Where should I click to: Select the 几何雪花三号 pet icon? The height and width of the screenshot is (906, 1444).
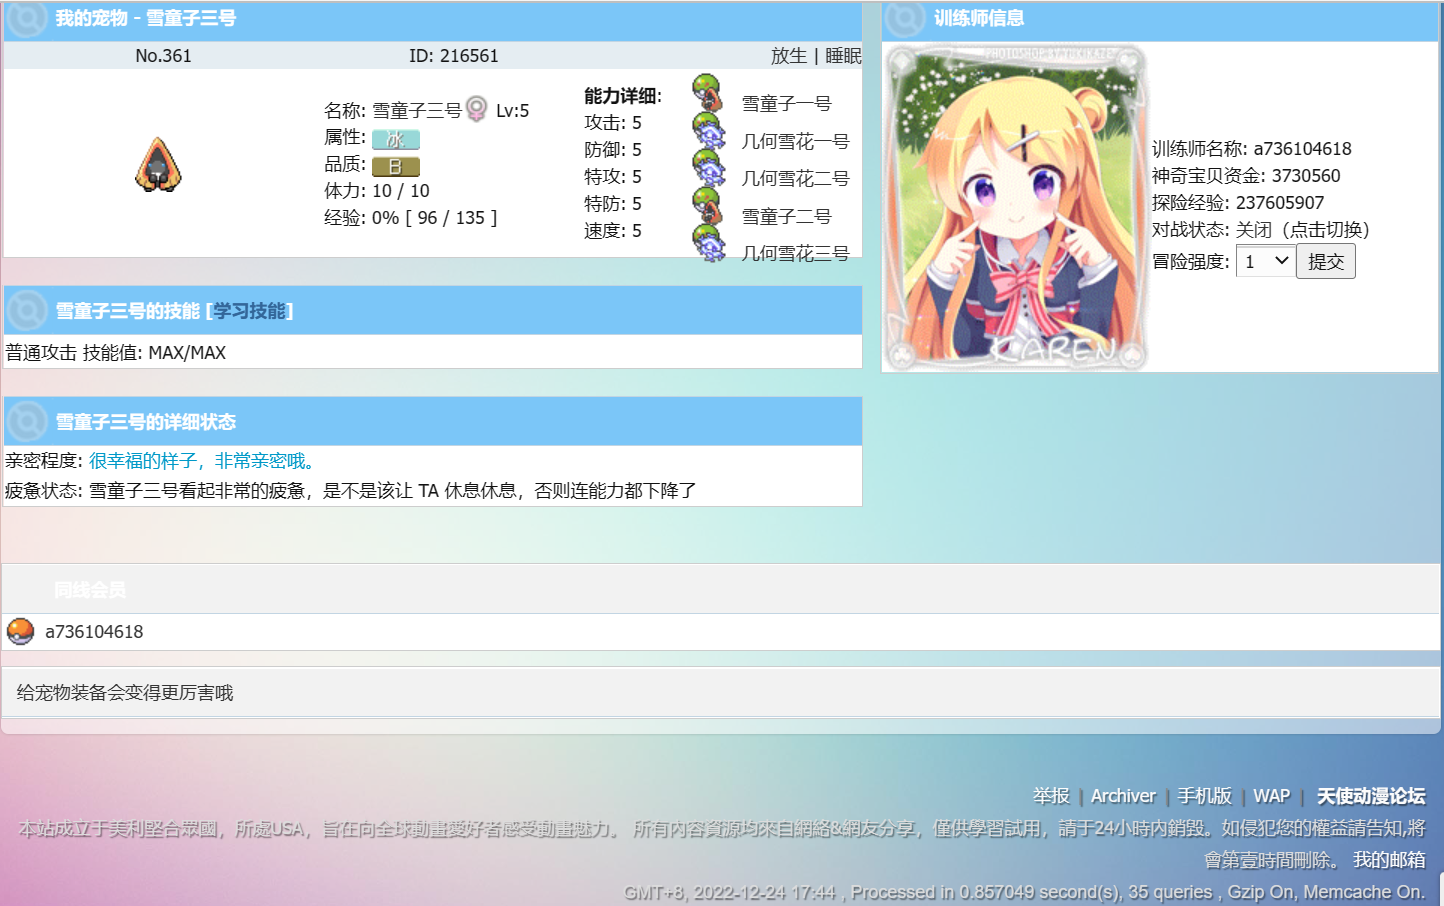coord(709,243)
